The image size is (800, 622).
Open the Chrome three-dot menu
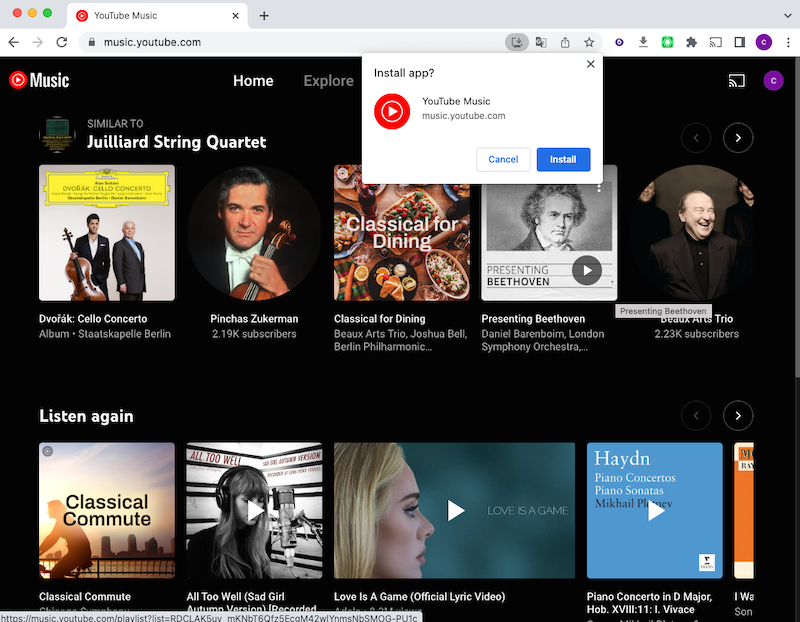pyautogui.click(x=786, y=42)
